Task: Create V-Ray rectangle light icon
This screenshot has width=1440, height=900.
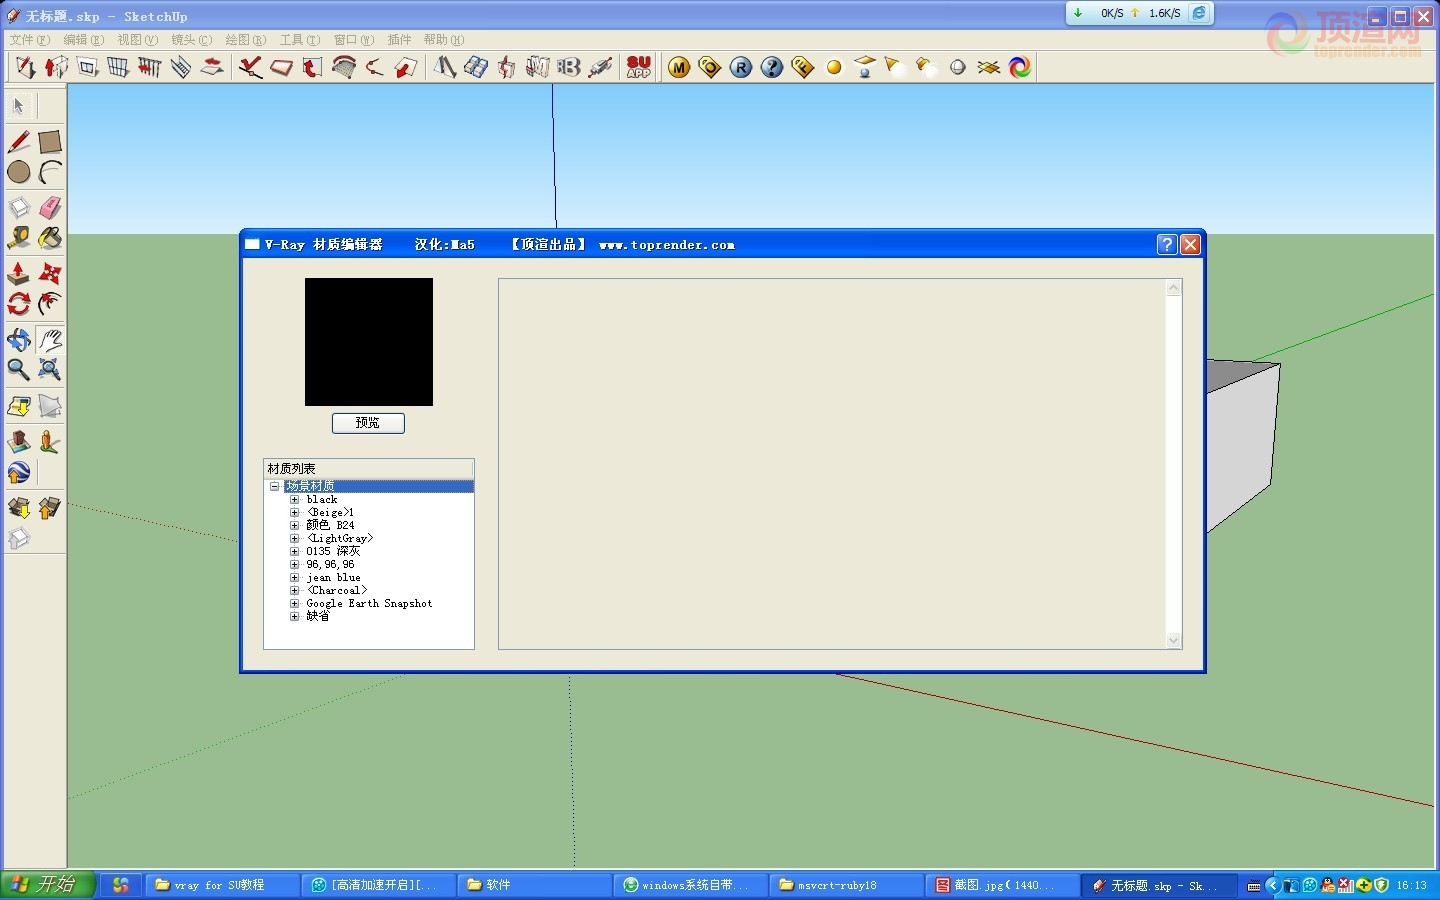Action: coord(865,67)
